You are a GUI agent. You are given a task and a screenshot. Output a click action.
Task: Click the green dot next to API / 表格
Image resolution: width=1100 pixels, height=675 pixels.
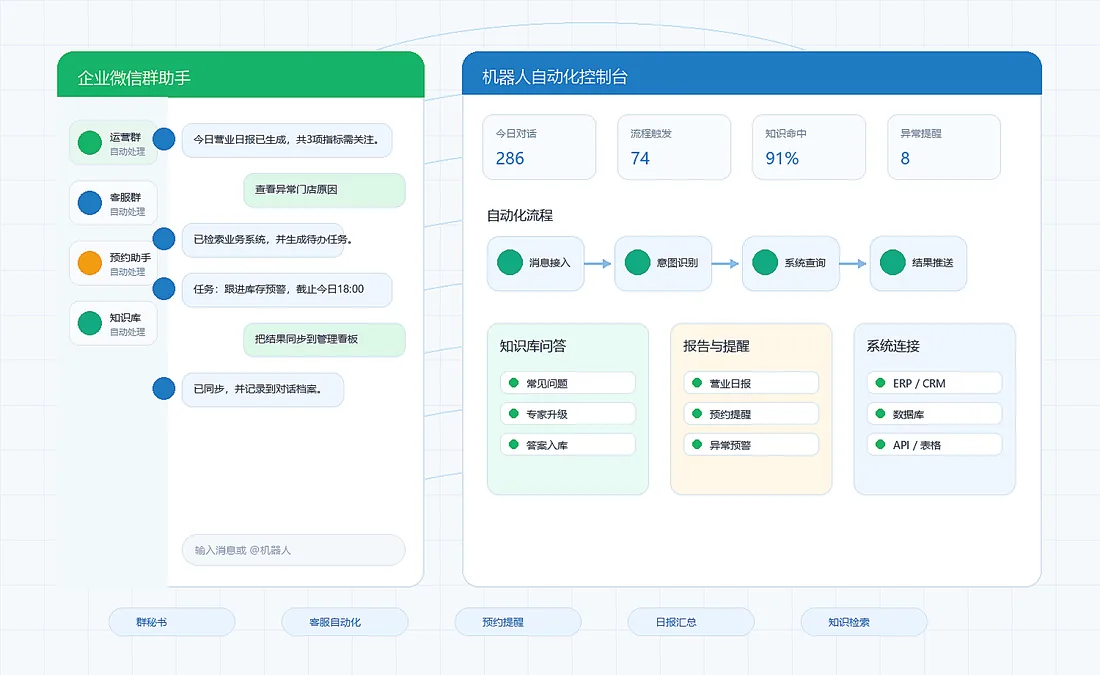click(880, 444)
